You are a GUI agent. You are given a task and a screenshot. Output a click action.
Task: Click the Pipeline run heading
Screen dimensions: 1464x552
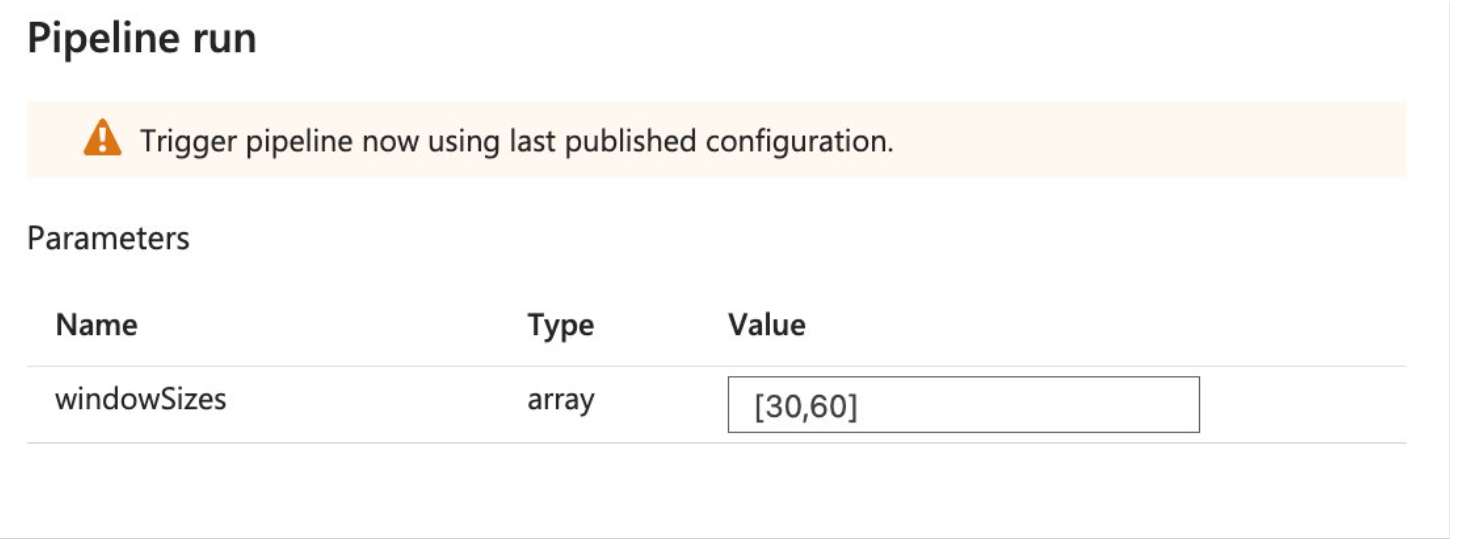pyautogui.click(x=142, y=39)
